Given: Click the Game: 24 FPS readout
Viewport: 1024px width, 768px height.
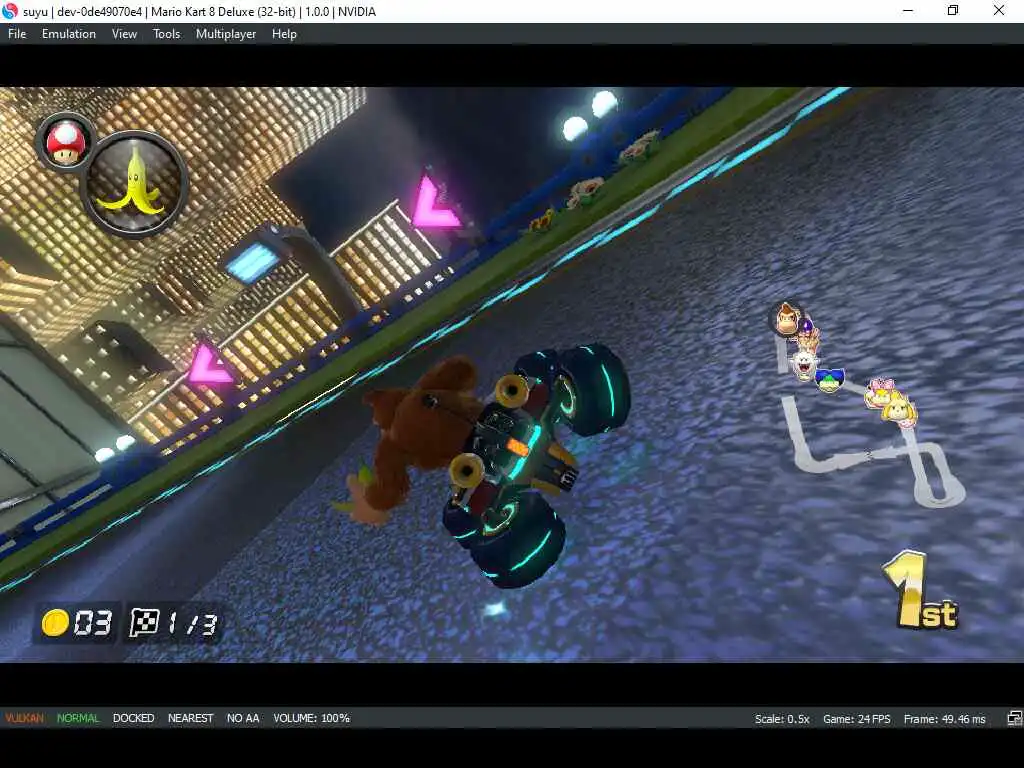Looking at the screenshot, I should (856, 719).
